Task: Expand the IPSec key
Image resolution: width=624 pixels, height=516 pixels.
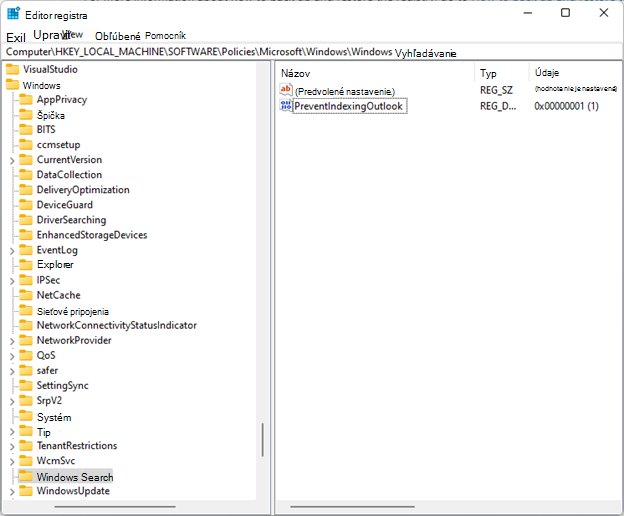Action: 12,281
